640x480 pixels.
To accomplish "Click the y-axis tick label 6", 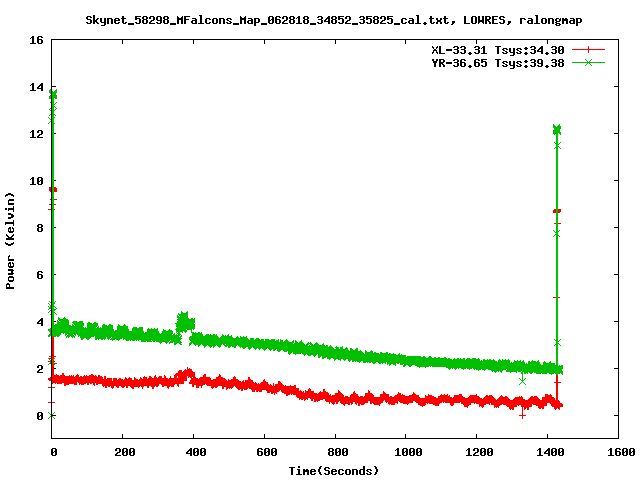I will tap(40, 275).
